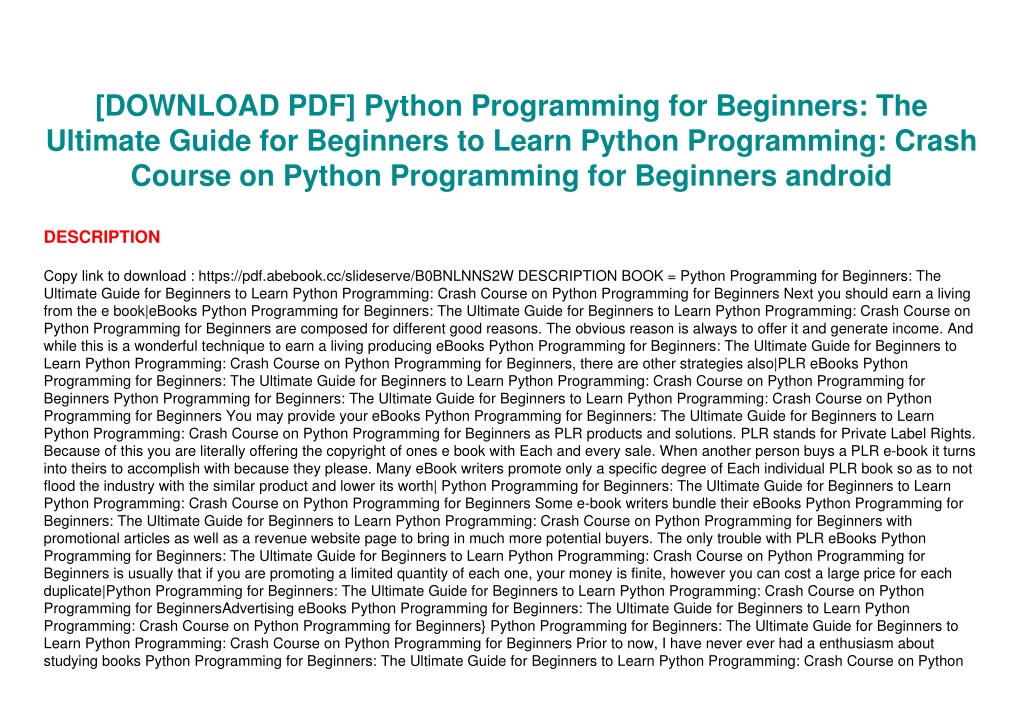Click the DOWNLOAD PDF Python Programming title heading
The width and height of the screenshot is (1024, 723).
click(x=511, y=141)
